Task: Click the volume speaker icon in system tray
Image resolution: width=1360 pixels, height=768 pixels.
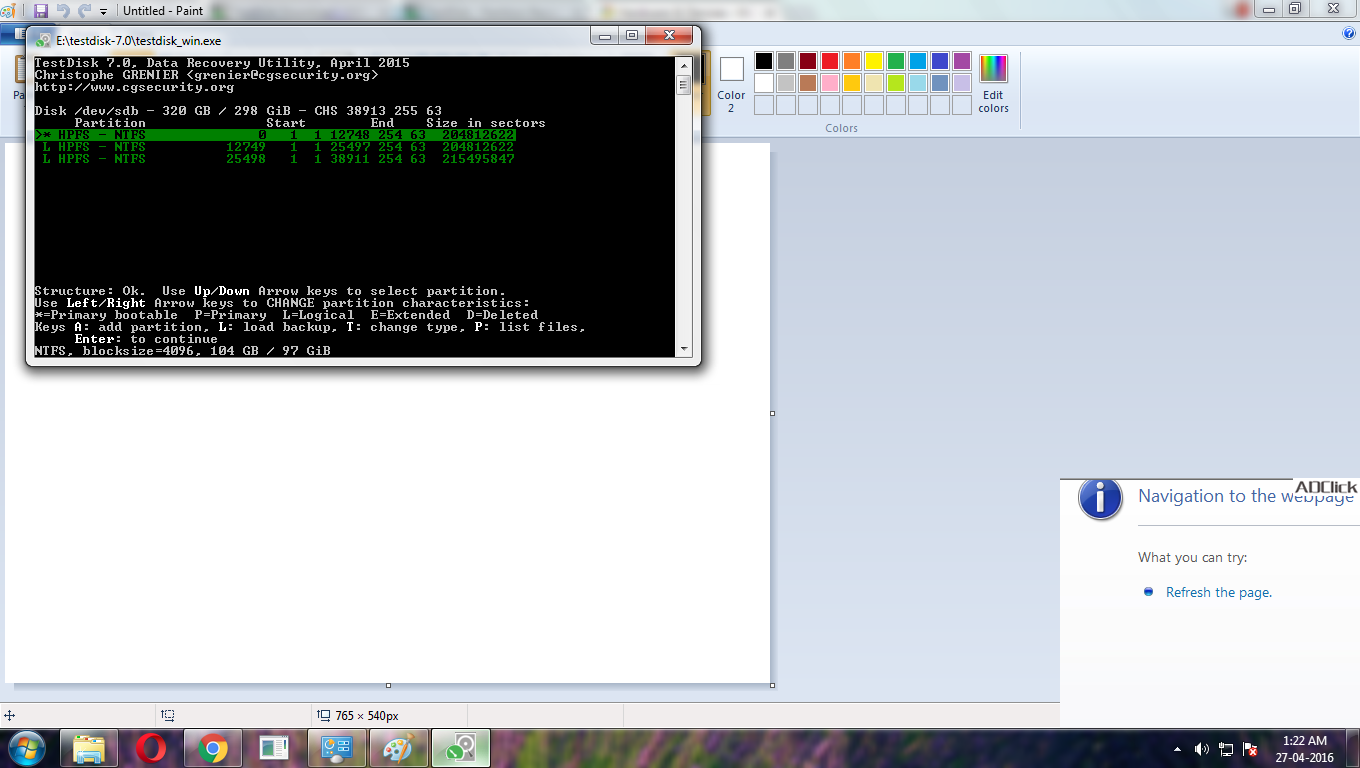Action: tap(1201, 749)
